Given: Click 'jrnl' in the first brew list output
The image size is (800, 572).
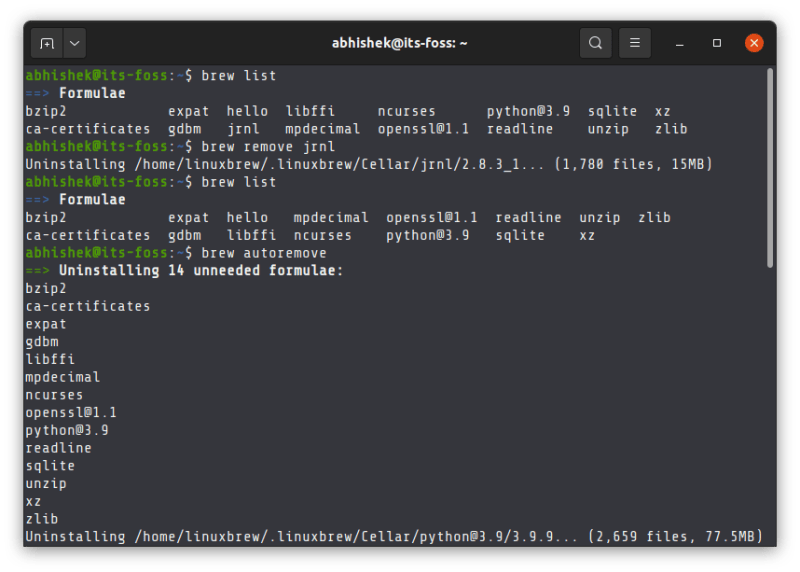Looking at the screenshot, I should (243, 129).
